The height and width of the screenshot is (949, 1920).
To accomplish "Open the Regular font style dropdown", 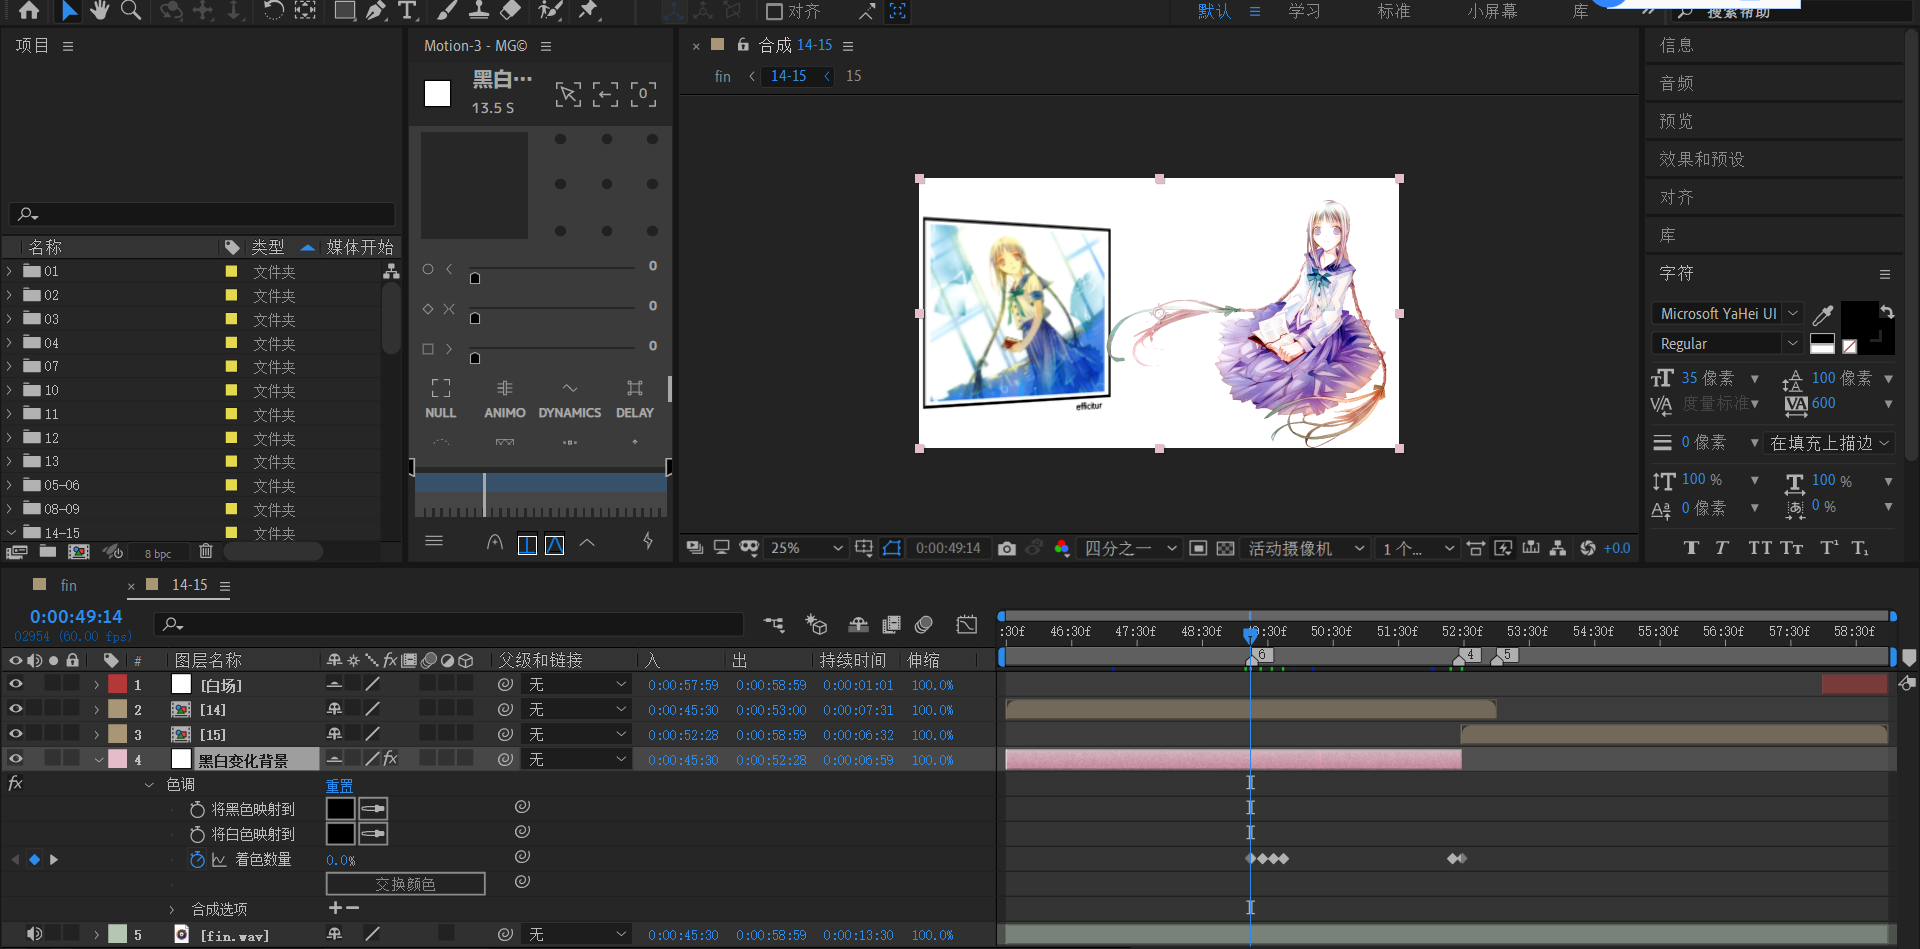I will [x=1727, y=344].
